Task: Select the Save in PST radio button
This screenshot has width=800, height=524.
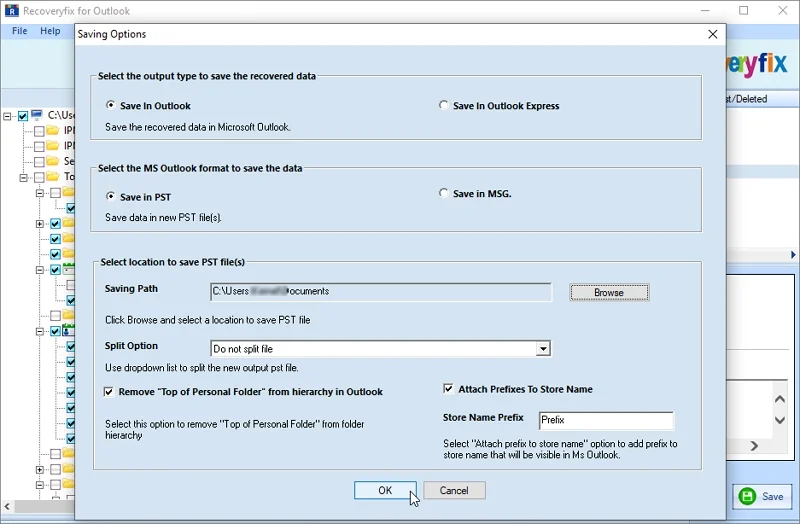Action: pos(110,196)
